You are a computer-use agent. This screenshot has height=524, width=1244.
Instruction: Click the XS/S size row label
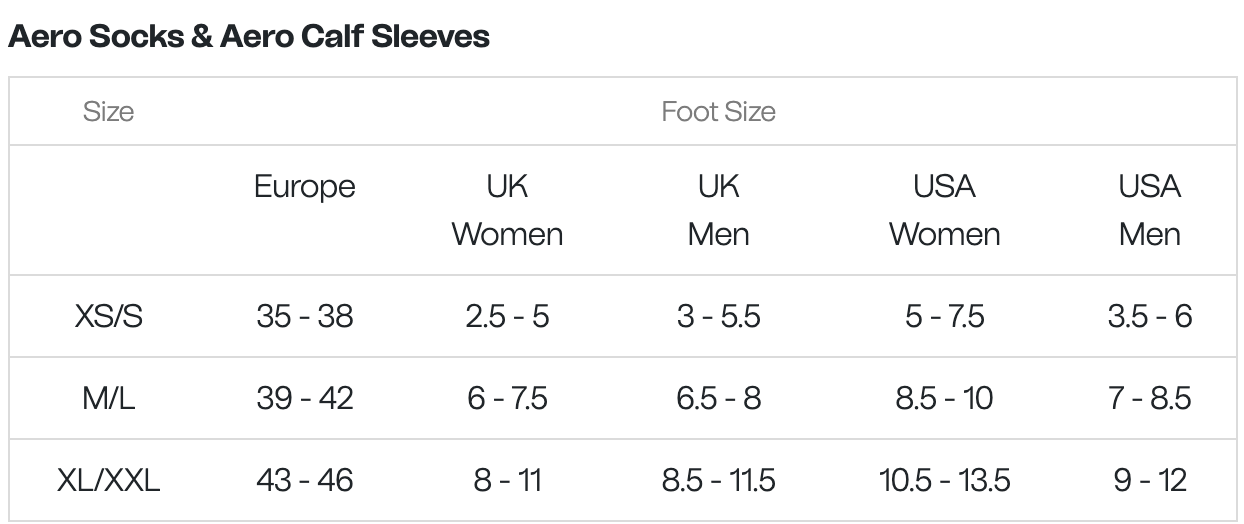pos(108,317)
